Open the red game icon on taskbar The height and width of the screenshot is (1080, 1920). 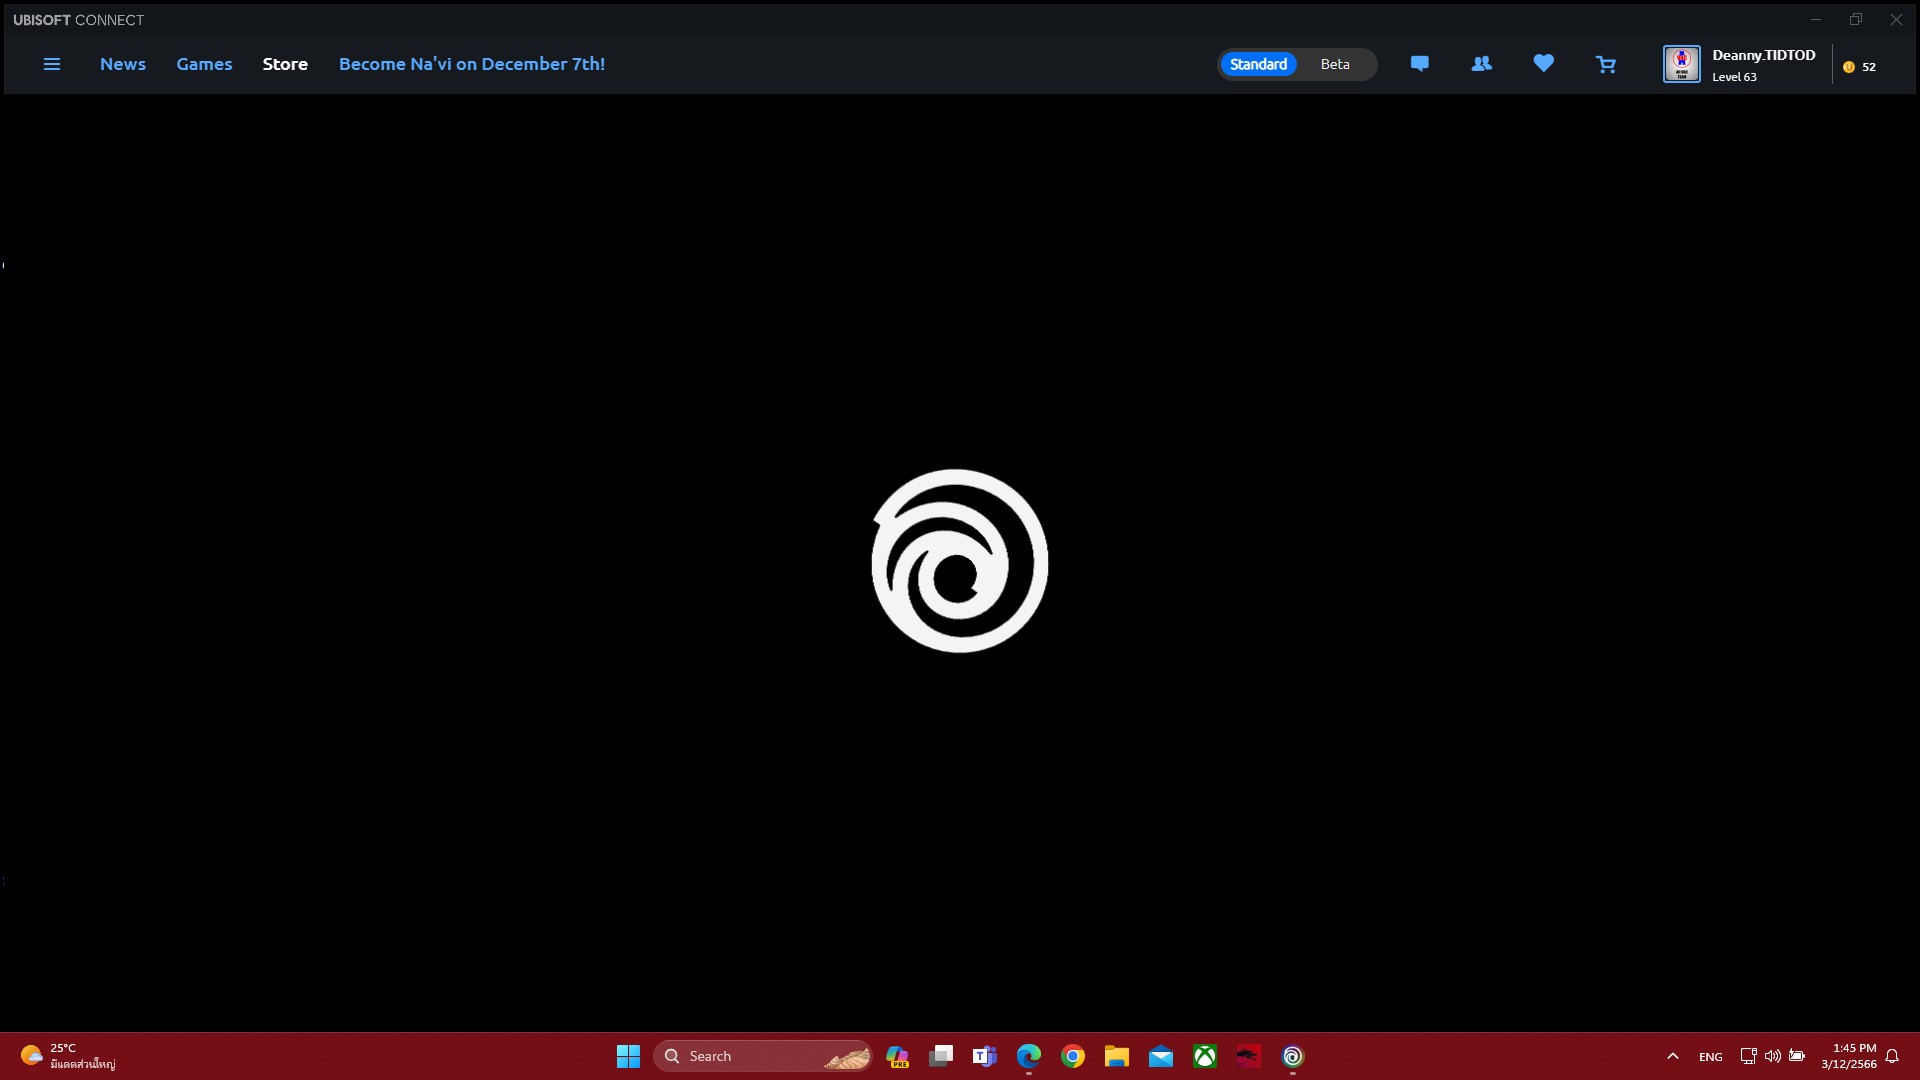click(1249, 1056)
